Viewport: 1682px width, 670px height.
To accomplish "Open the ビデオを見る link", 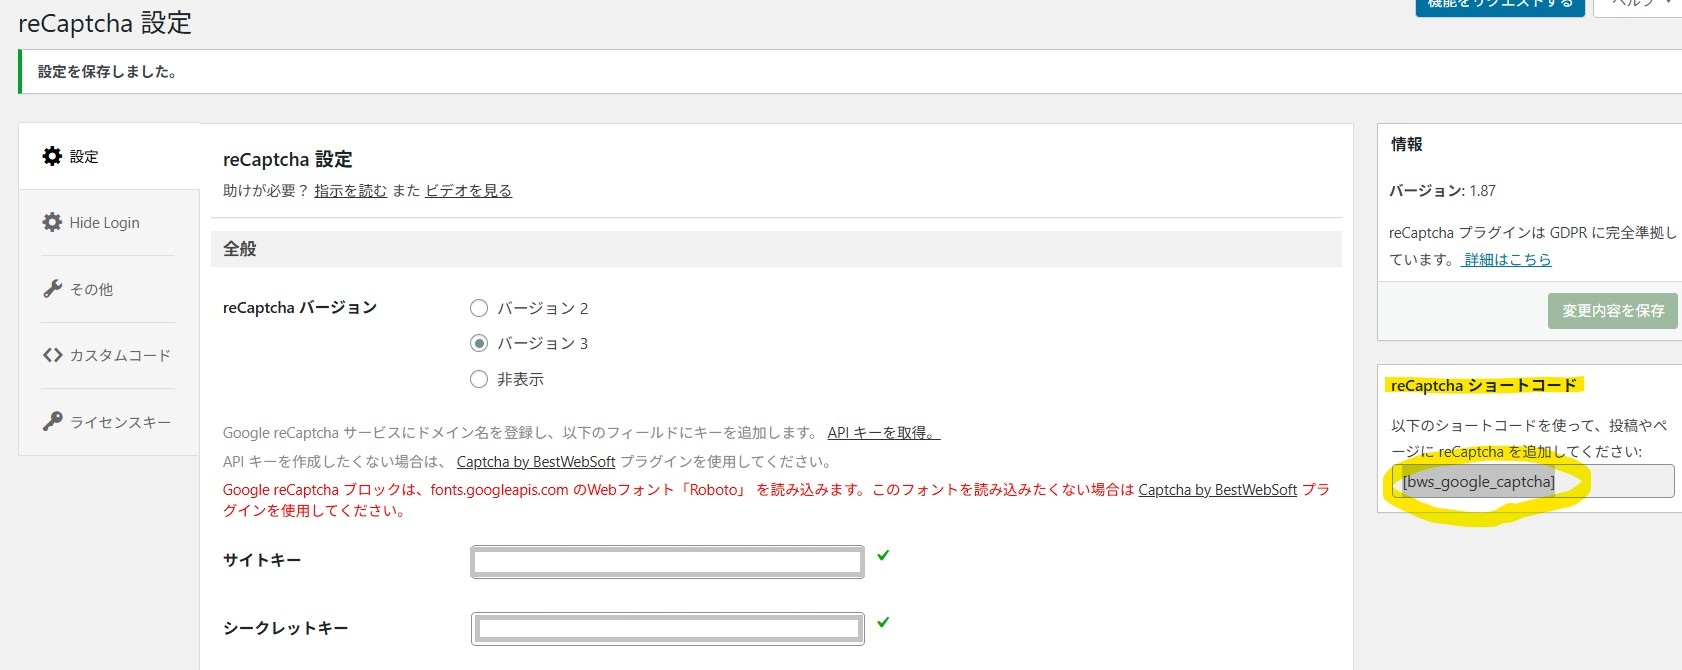I will click(x=468, y=190).
